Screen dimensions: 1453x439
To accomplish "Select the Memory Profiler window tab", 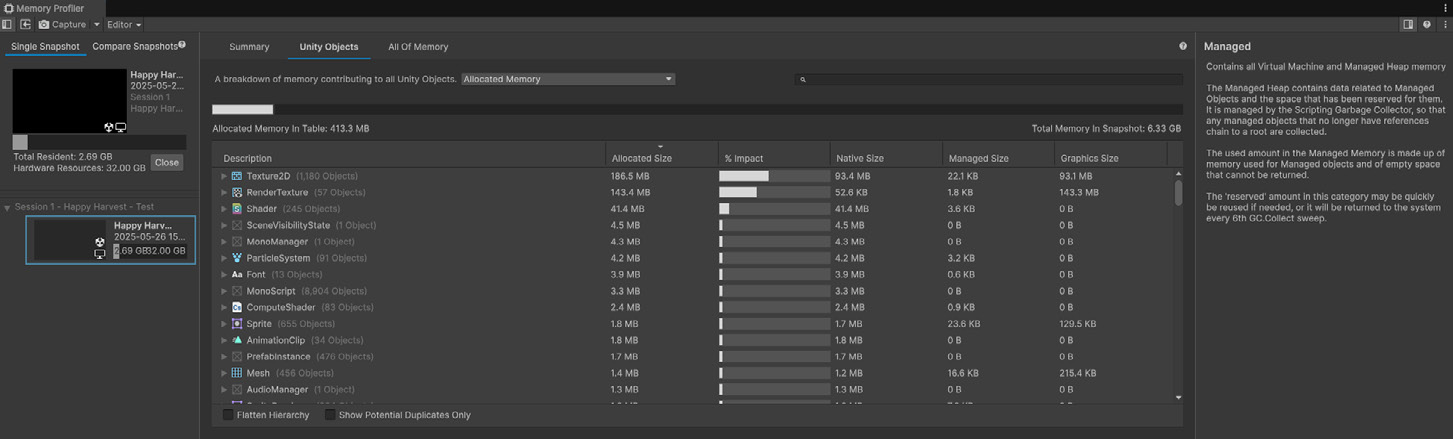I will tap(45, 8).
